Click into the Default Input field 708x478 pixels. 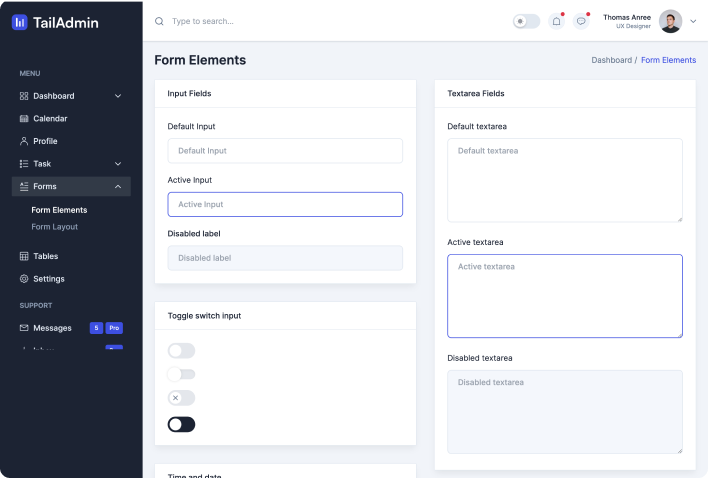[285, 151]
